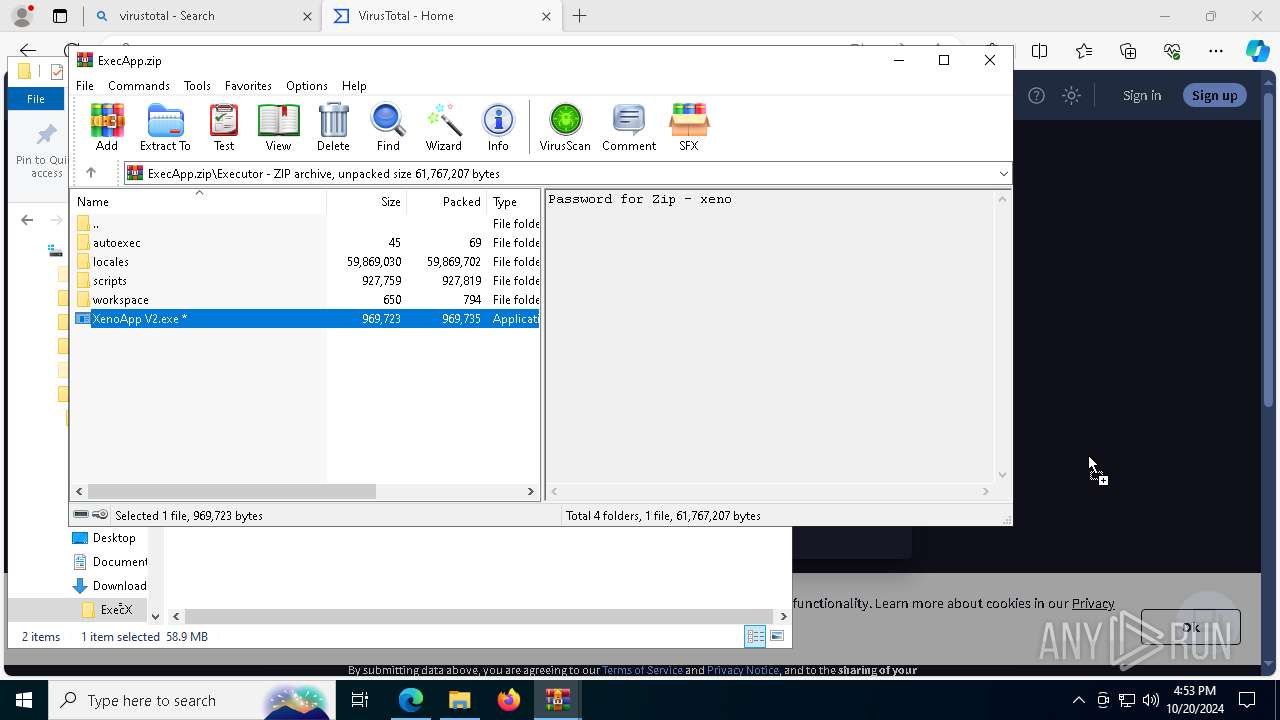Click the Edge split screen icon

pos(1040,51)
